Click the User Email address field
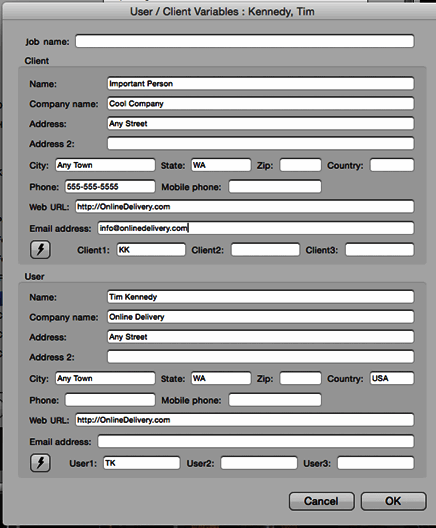The height and width of the screenshot is (528, 436). click(256, 441)
